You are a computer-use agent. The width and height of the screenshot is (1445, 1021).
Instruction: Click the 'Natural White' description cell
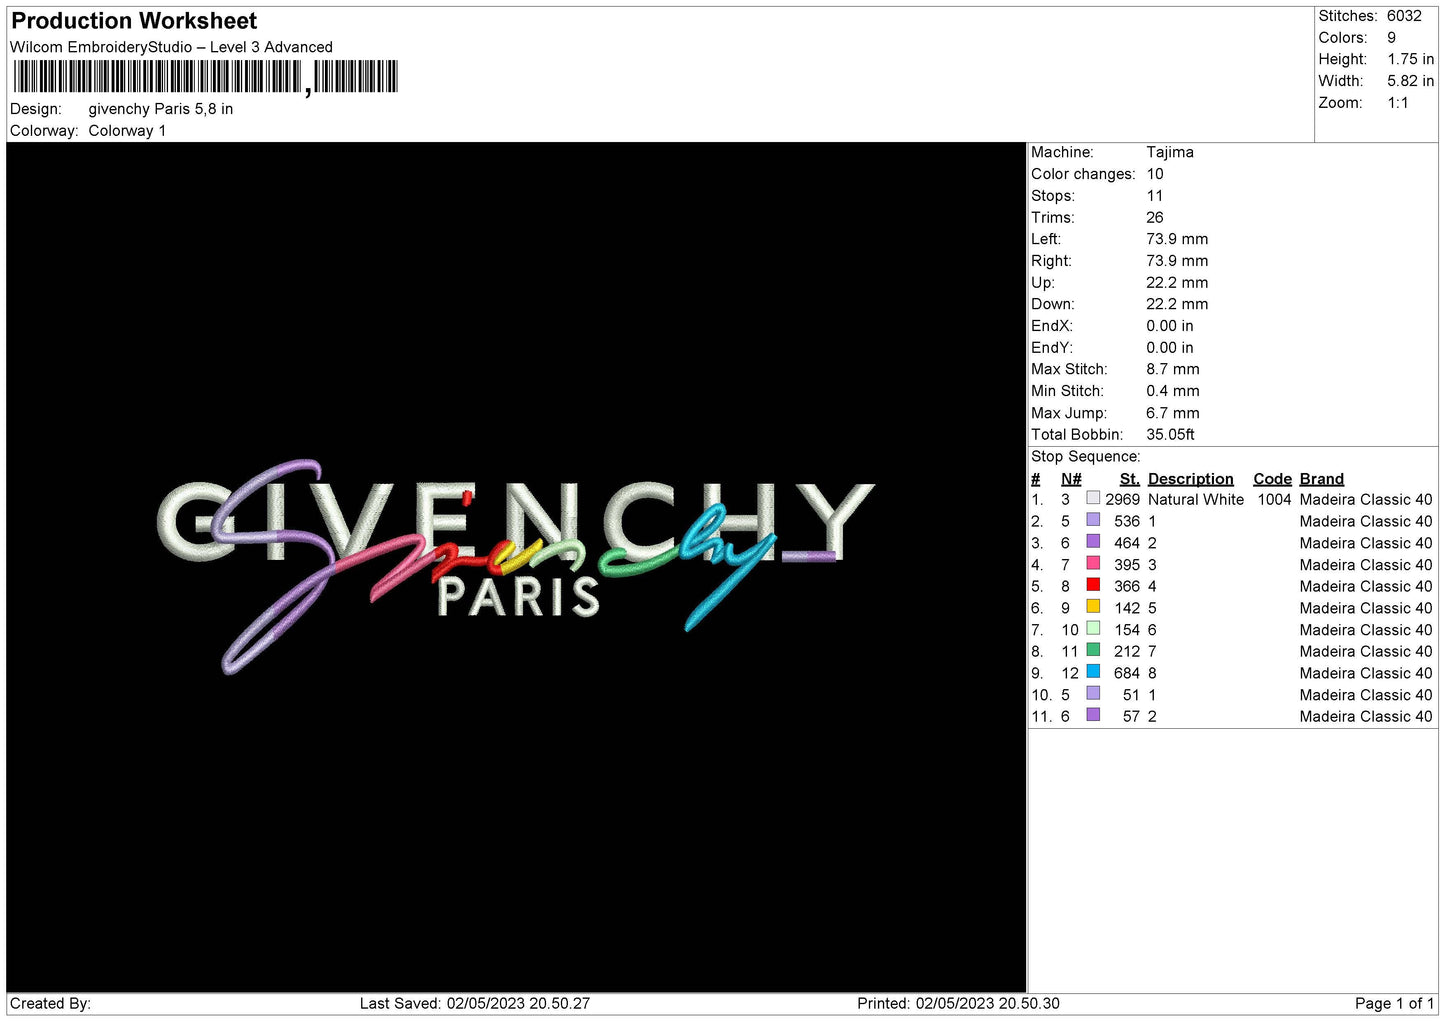coord(1196,499)
